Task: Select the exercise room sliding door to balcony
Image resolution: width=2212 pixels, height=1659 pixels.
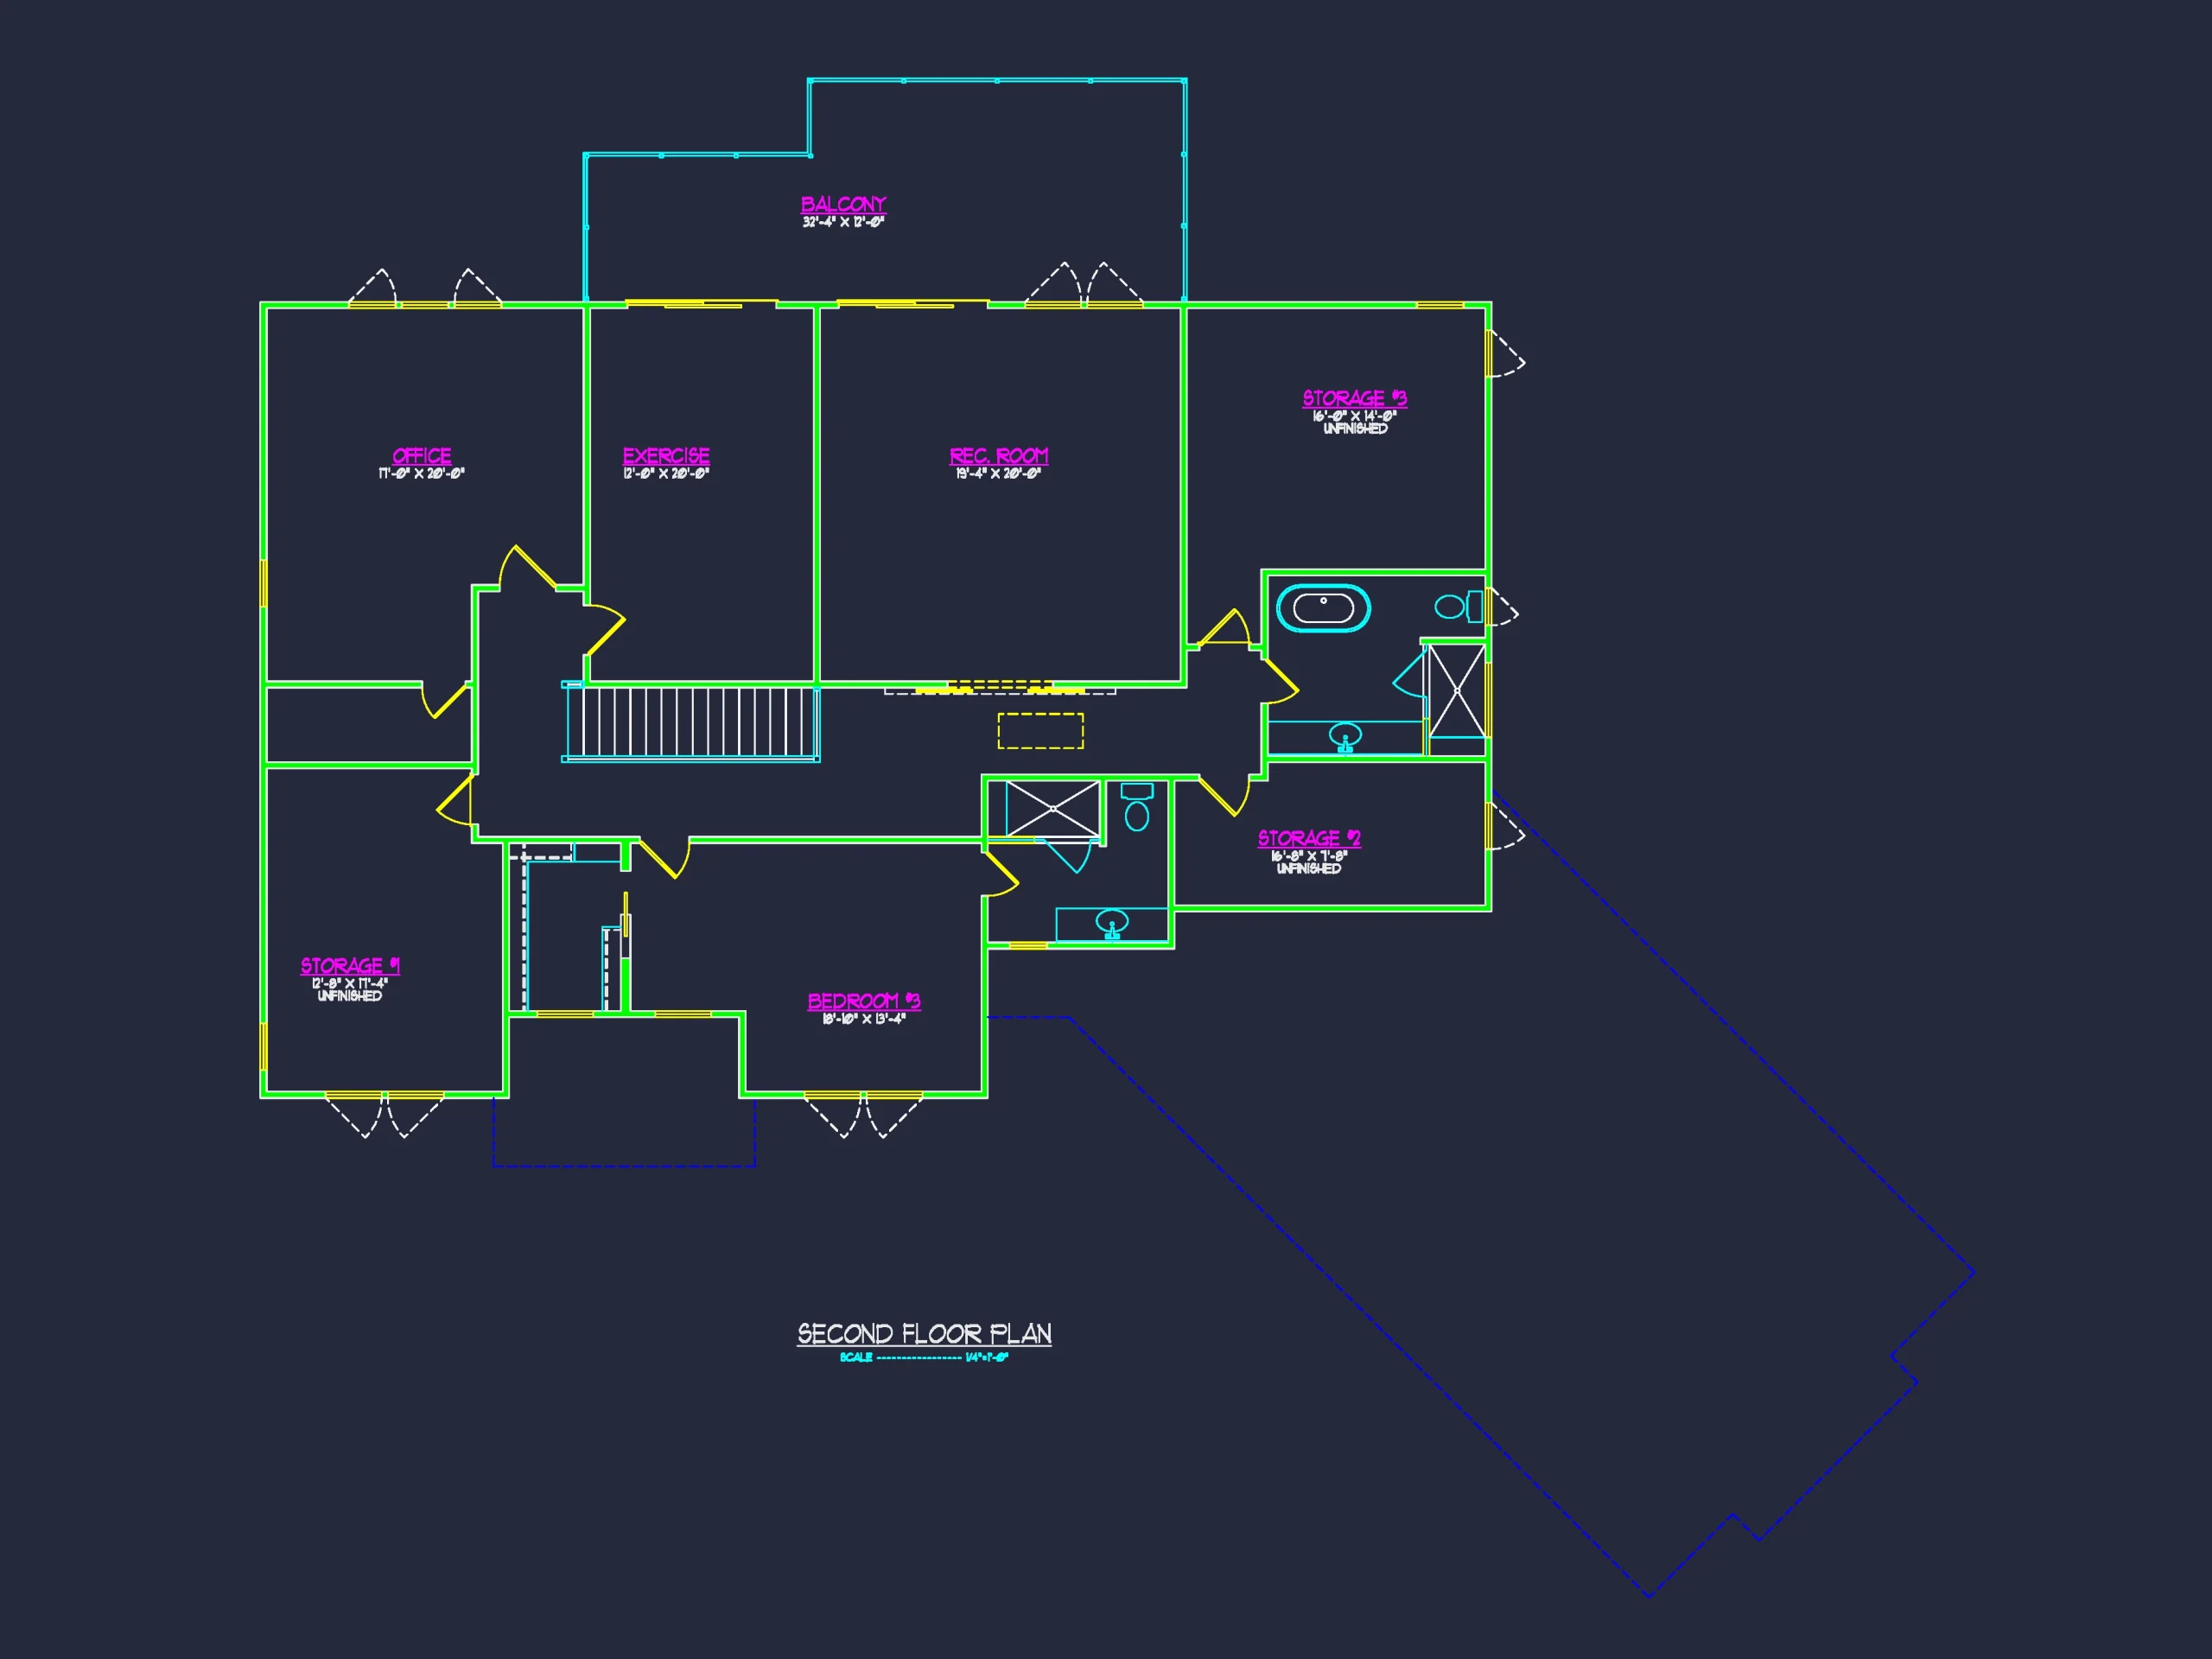Action: coord(701,303)
